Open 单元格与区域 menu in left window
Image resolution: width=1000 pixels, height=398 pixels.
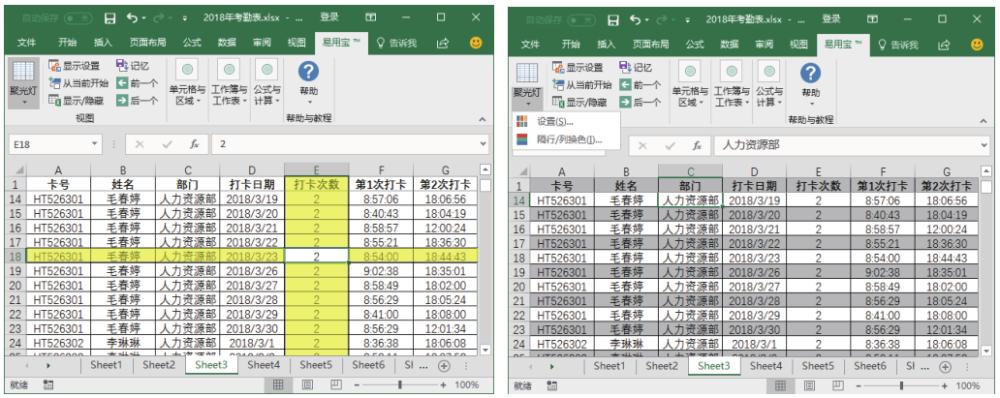(x=187, y=83)
